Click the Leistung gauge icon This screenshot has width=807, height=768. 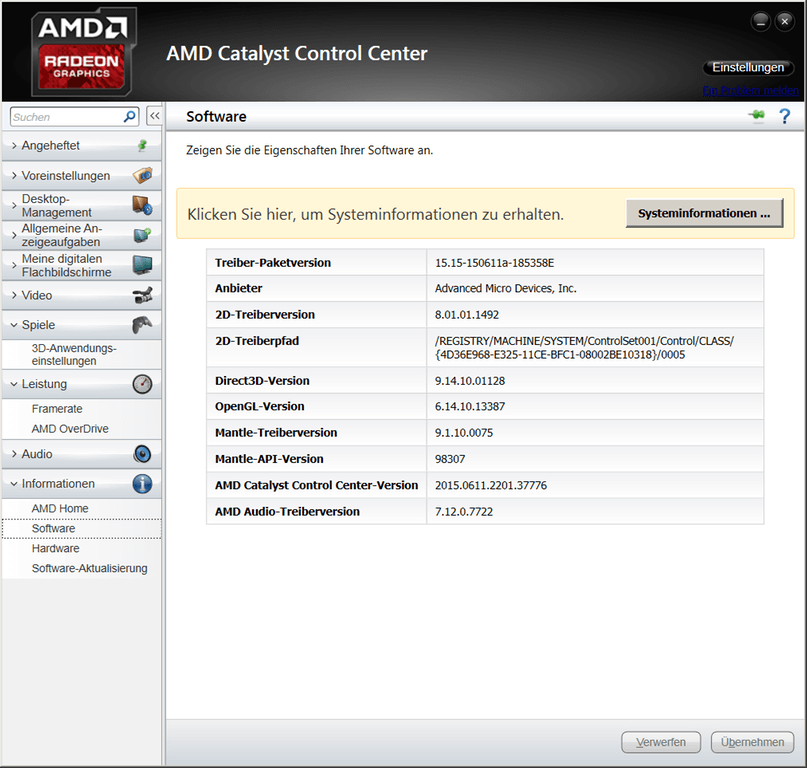coord(143,384)
